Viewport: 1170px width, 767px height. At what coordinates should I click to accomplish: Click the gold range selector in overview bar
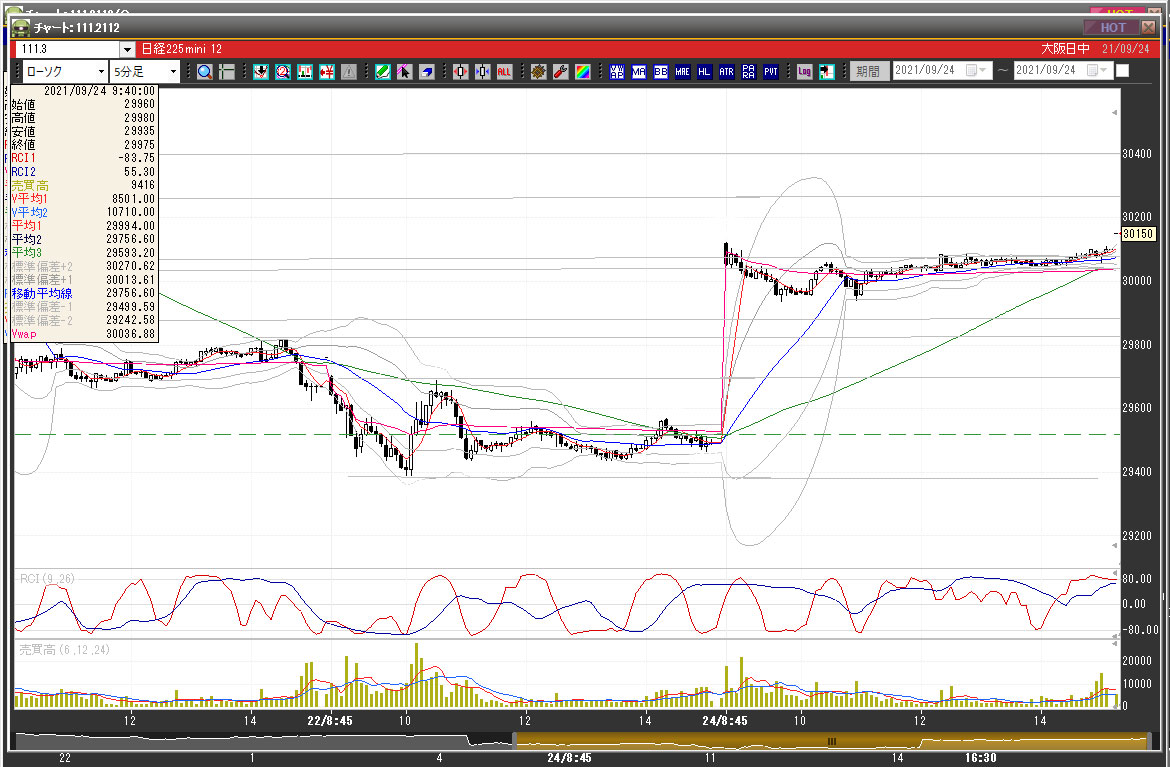(831, 742)
